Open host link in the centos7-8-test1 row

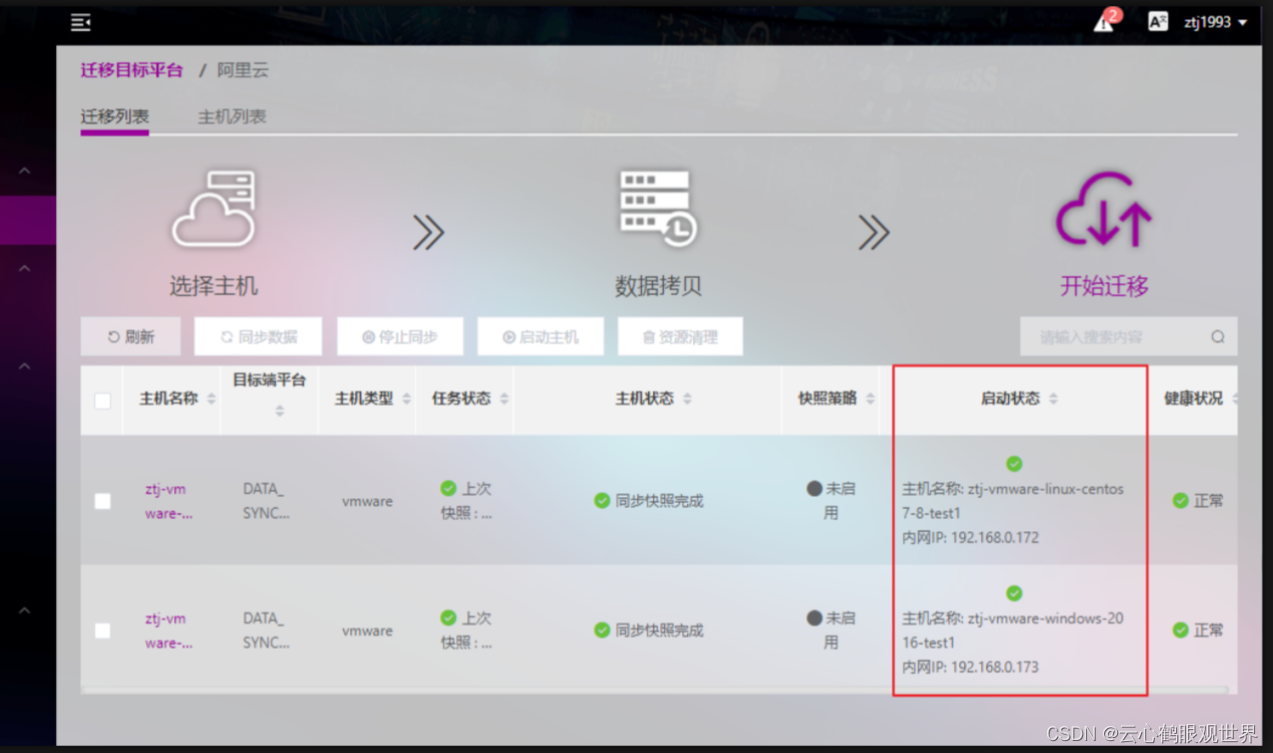coord(169,501)
